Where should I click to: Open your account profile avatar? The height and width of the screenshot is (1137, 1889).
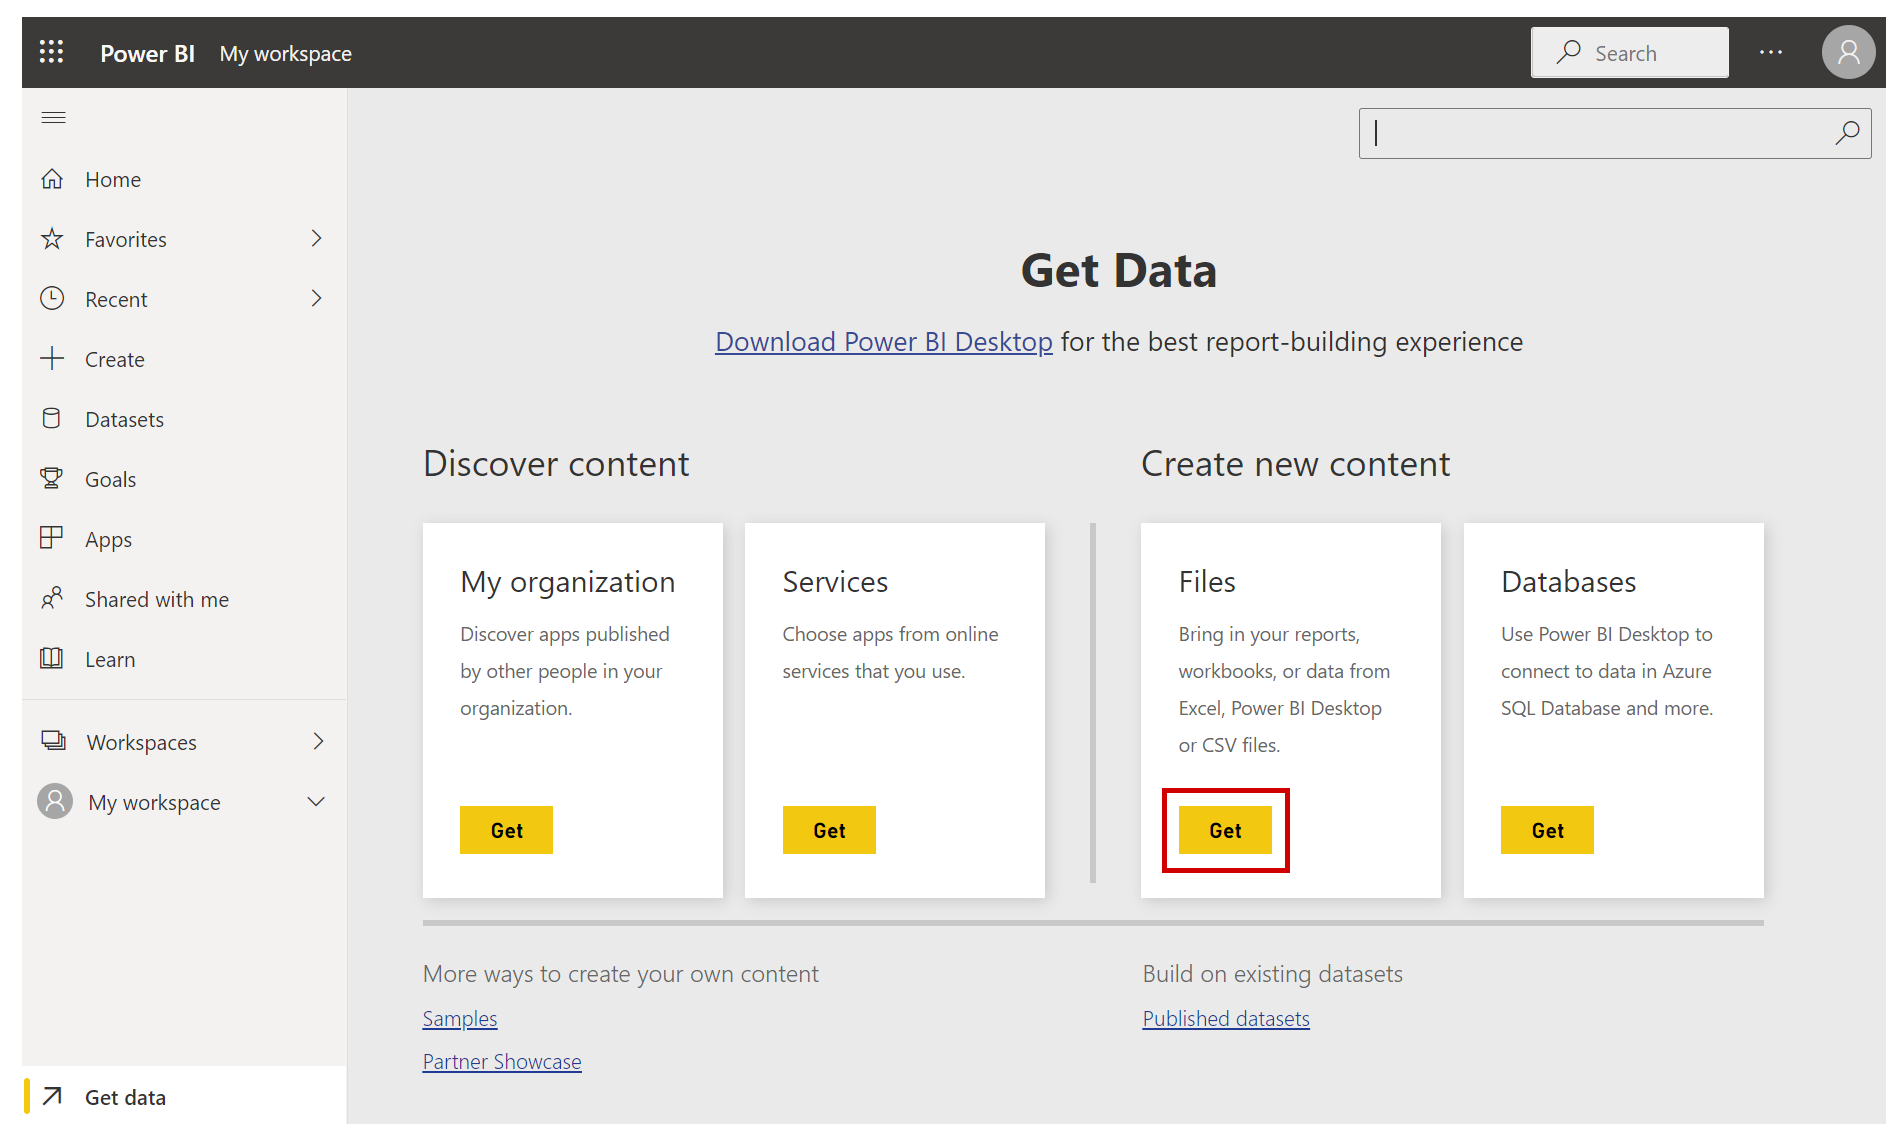pos(1848,52)
